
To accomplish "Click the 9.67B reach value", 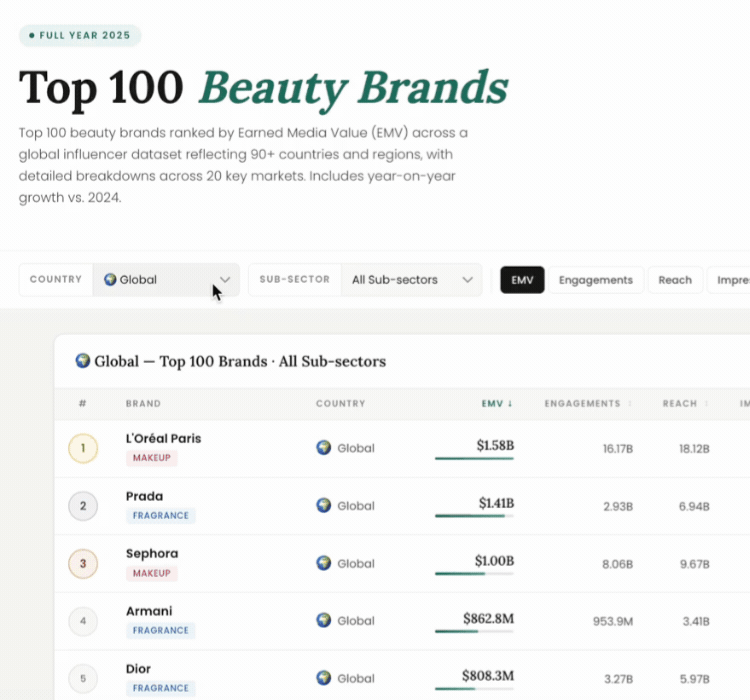I will tap(695, 564).
